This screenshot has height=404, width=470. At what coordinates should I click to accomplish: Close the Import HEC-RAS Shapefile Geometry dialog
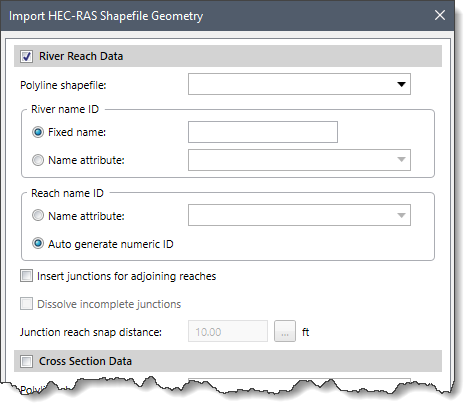[440, 15]
